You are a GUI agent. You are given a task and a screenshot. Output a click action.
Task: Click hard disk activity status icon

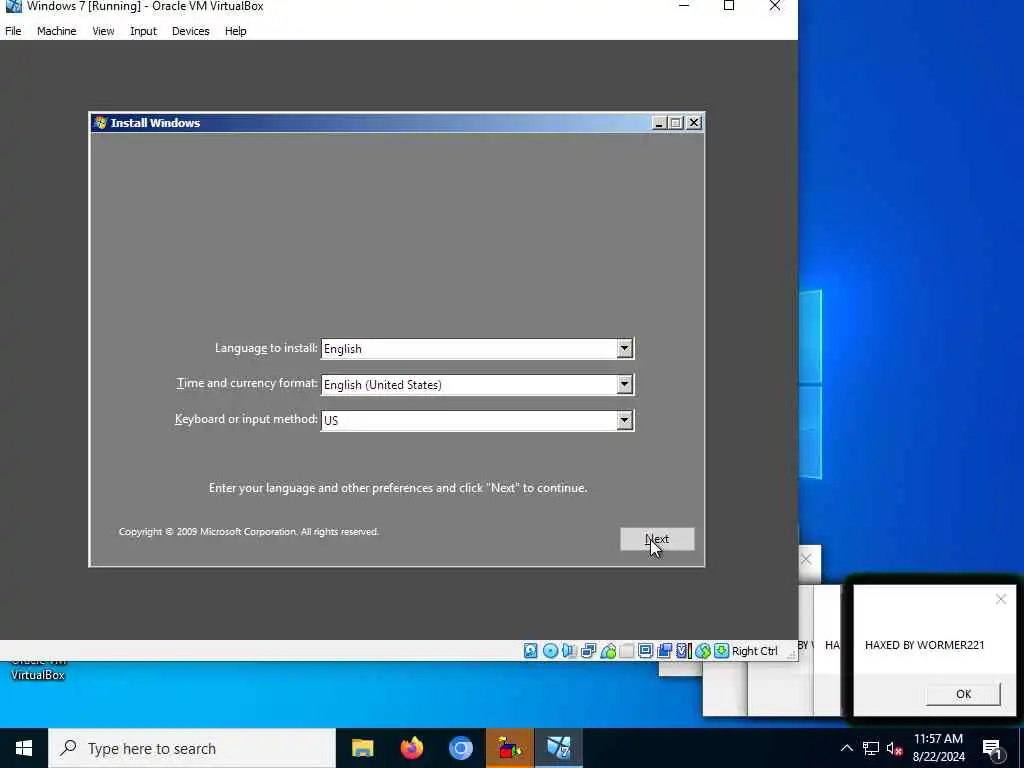tap(530, 650)
